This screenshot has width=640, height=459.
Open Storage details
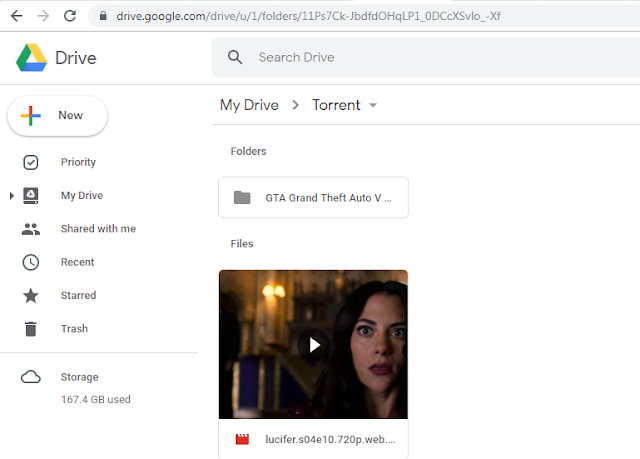pos(80,377)
